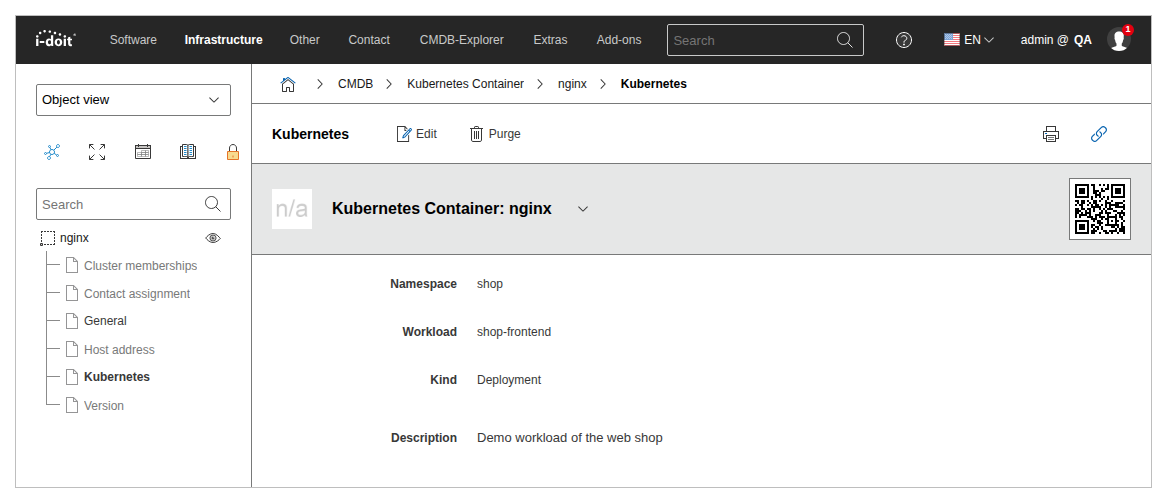Screen dimensions: 1167x503
Task: Click the trash Purge button
Action: 495,134
